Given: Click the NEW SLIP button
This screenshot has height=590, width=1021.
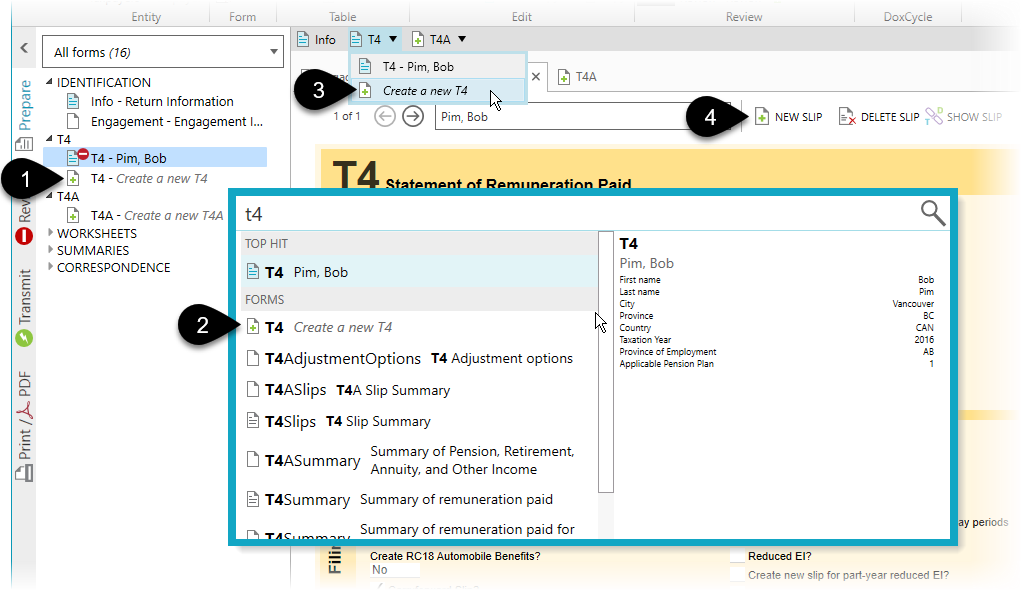Looking at the screenshot, I should coord(789,117).
